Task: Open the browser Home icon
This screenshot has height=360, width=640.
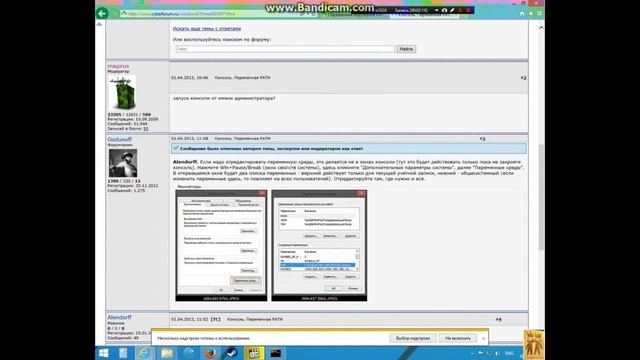Action: (522, 13)
